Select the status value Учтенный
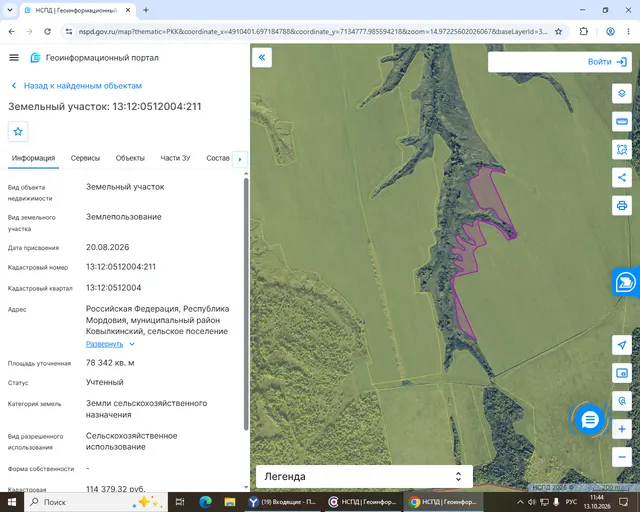 pos(104,382)
